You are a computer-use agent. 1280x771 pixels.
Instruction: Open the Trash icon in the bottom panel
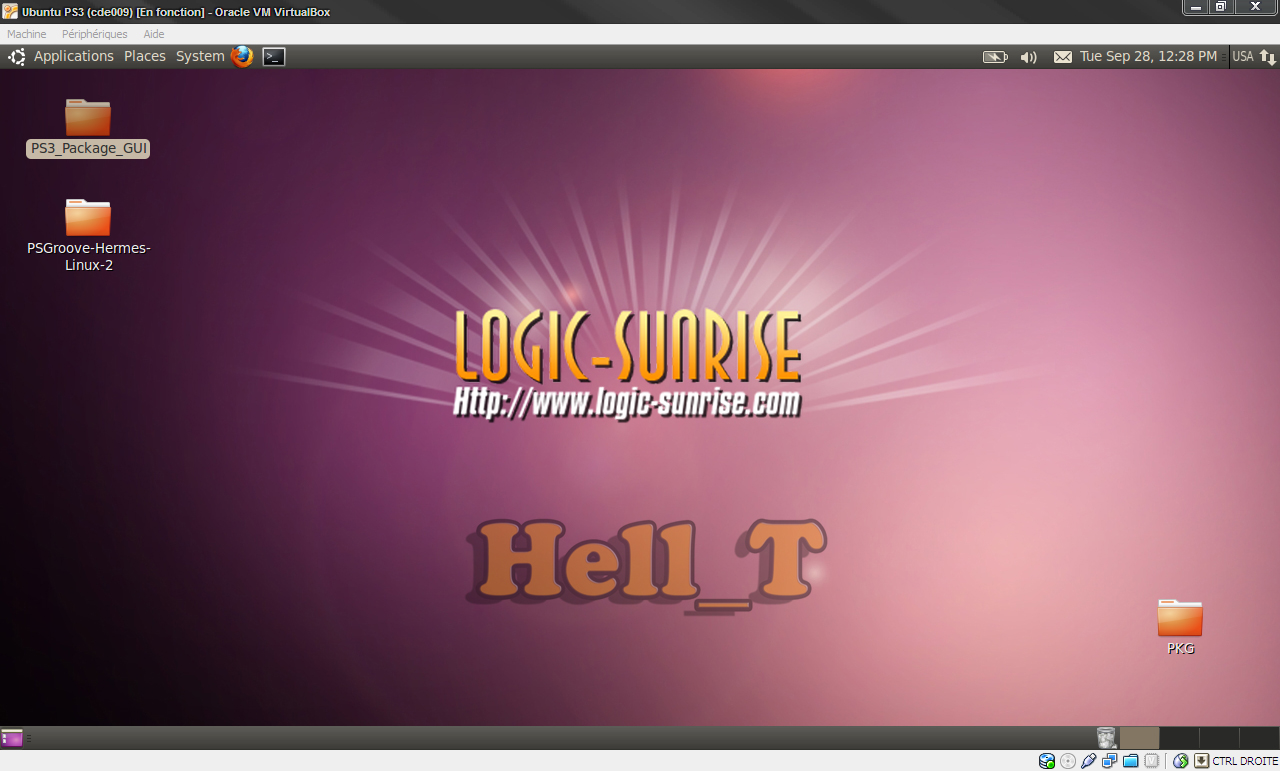click(x=1106, y=738)
